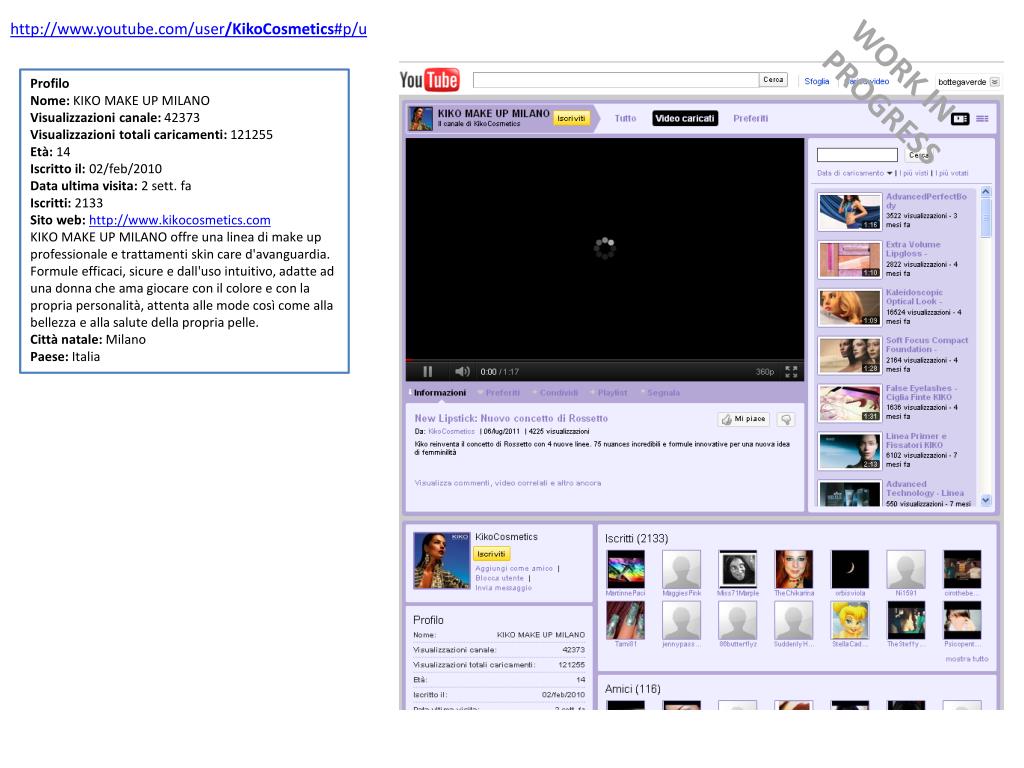Click the video progress bar
This screenshot has height=768, width=1024.
(x=605, y=360)
